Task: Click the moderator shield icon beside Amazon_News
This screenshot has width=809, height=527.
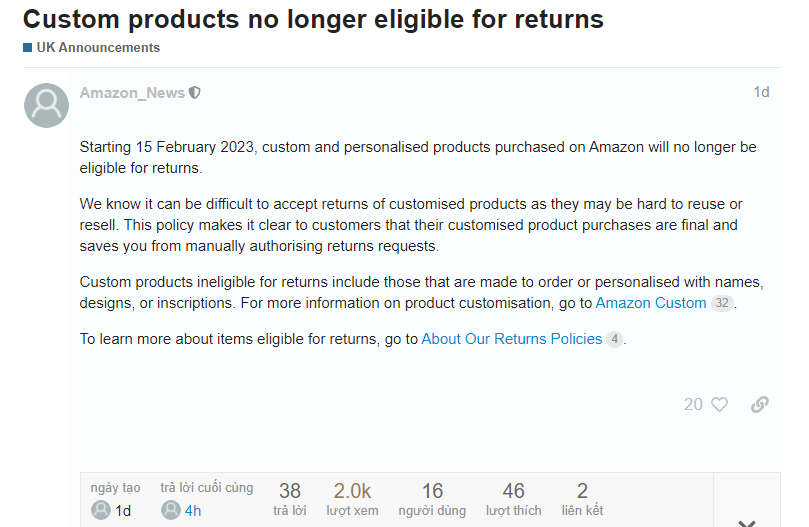Action: click(195, 93)
